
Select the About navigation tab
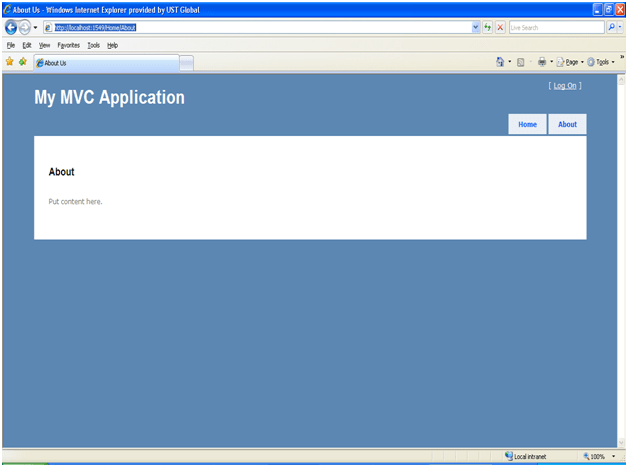coord(567,125)
